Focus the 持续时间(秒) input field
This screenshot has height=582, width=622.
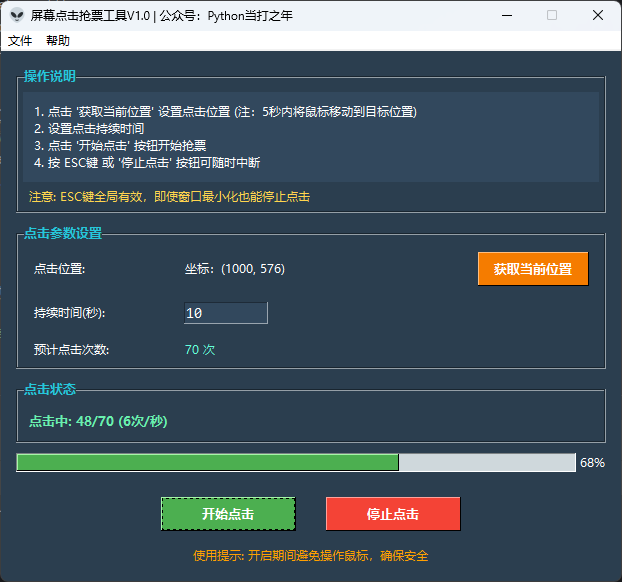click(x=226, y=313)
